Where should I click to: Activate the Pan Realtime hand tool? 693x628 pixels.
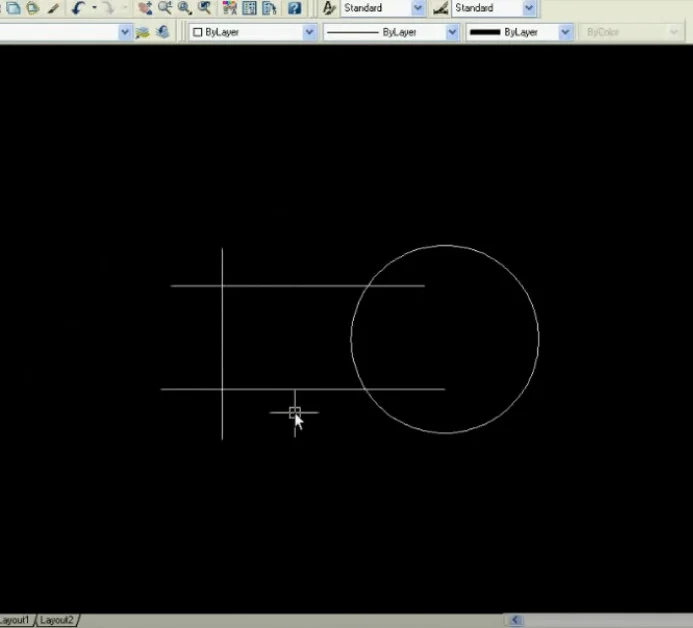pyautogui.click(x=145, y=8)
